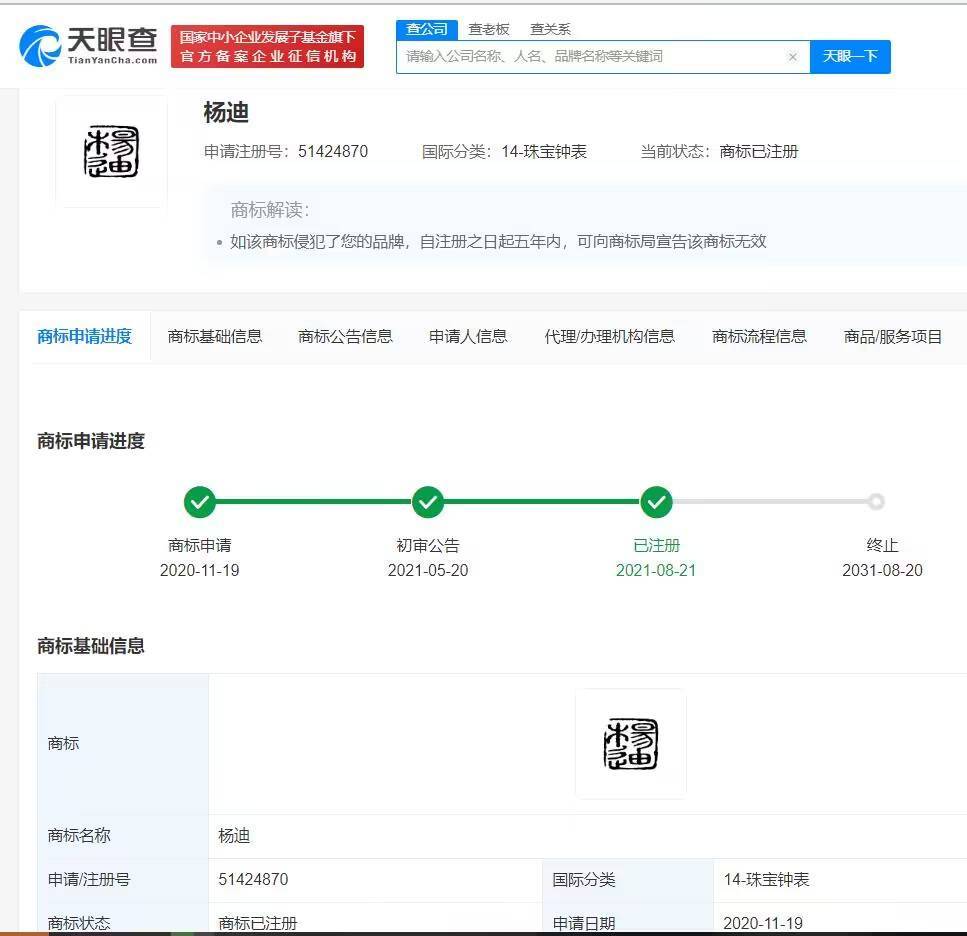Clear the search box with X icon

[x=793, y=57]
